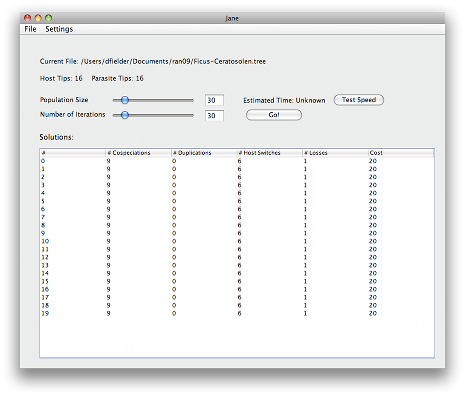This screenshot has height=396, width=465.
Task: Click the Go! button
Action: click(274, 115)
